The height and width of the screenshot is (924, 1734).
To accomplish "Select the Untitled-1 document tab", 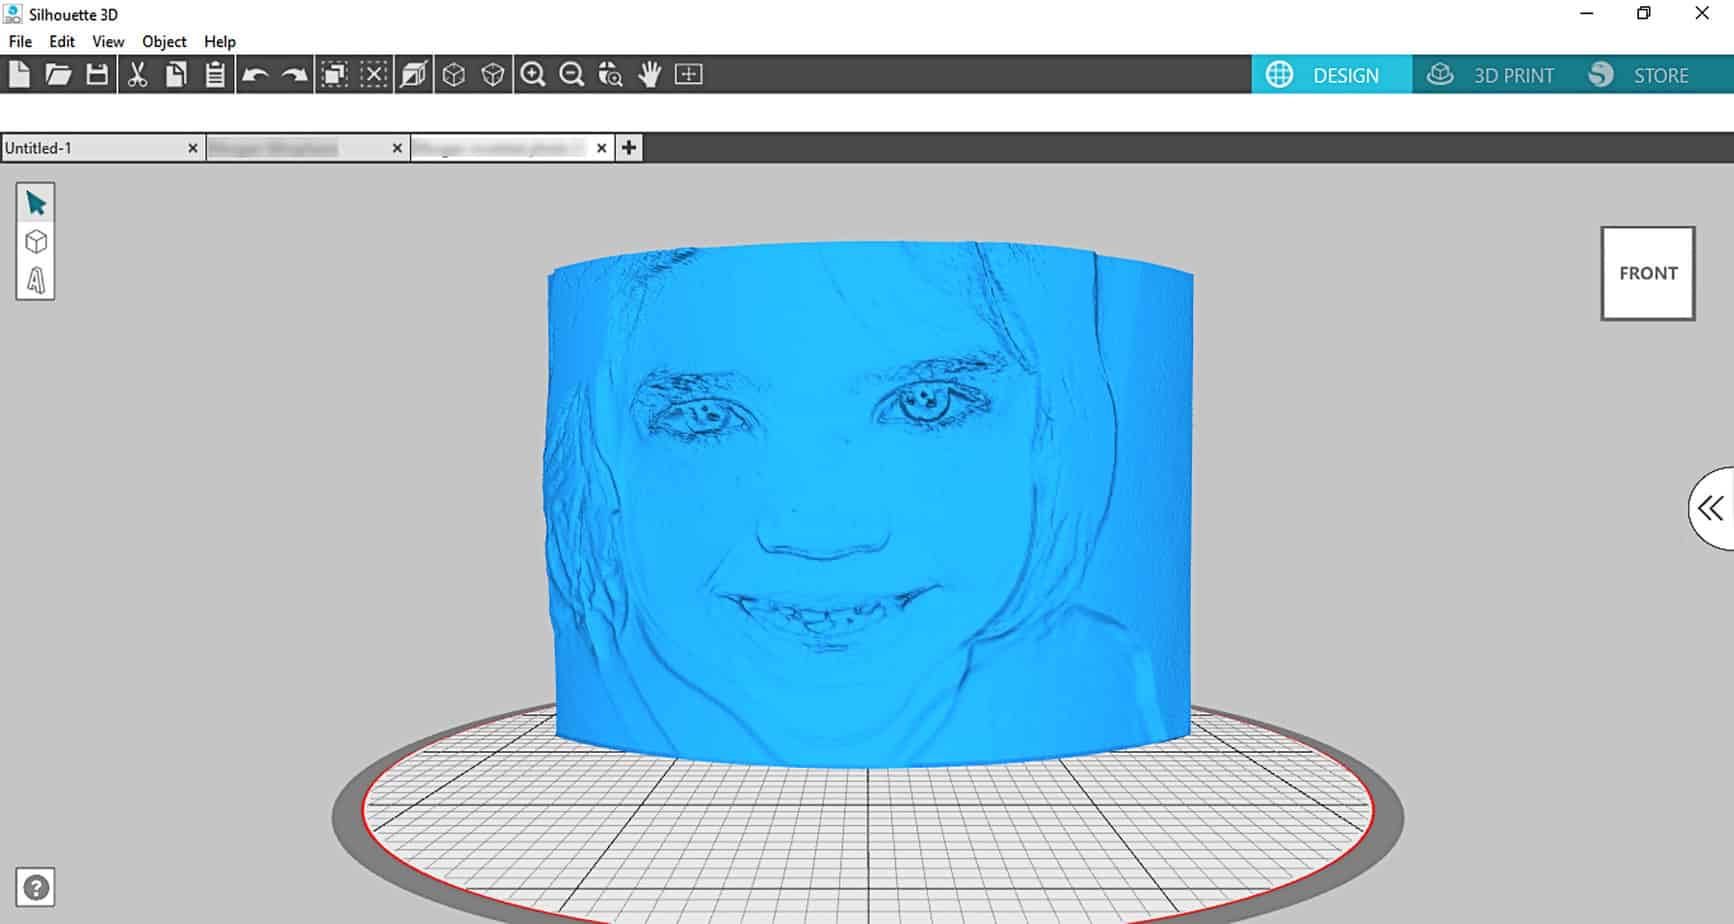I will point(60,147).
